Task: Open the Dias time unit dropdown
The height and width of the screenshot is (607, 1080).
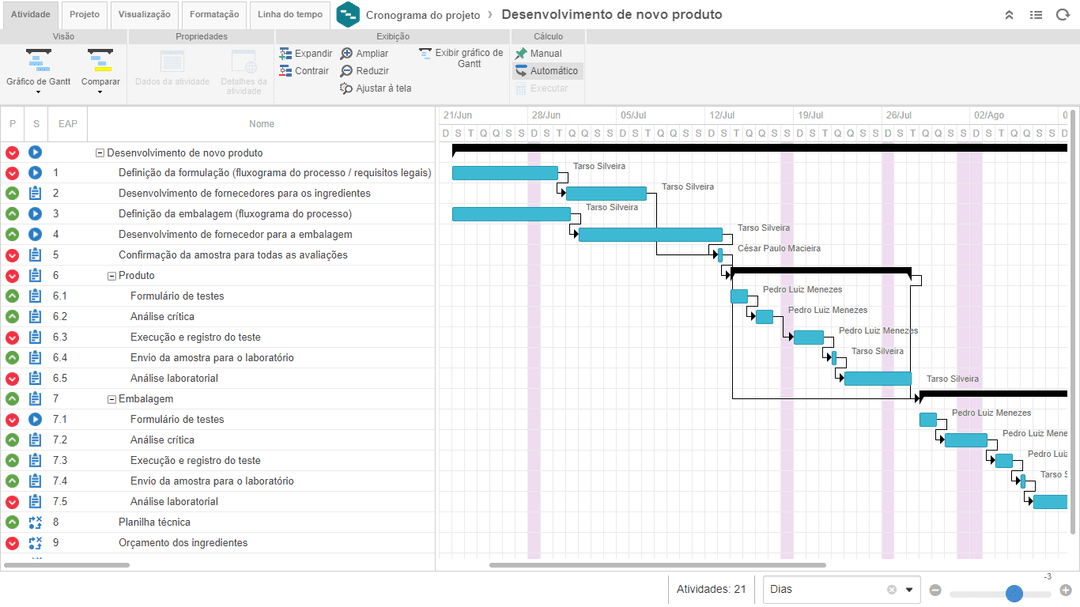Action: (x=909, y=590)
